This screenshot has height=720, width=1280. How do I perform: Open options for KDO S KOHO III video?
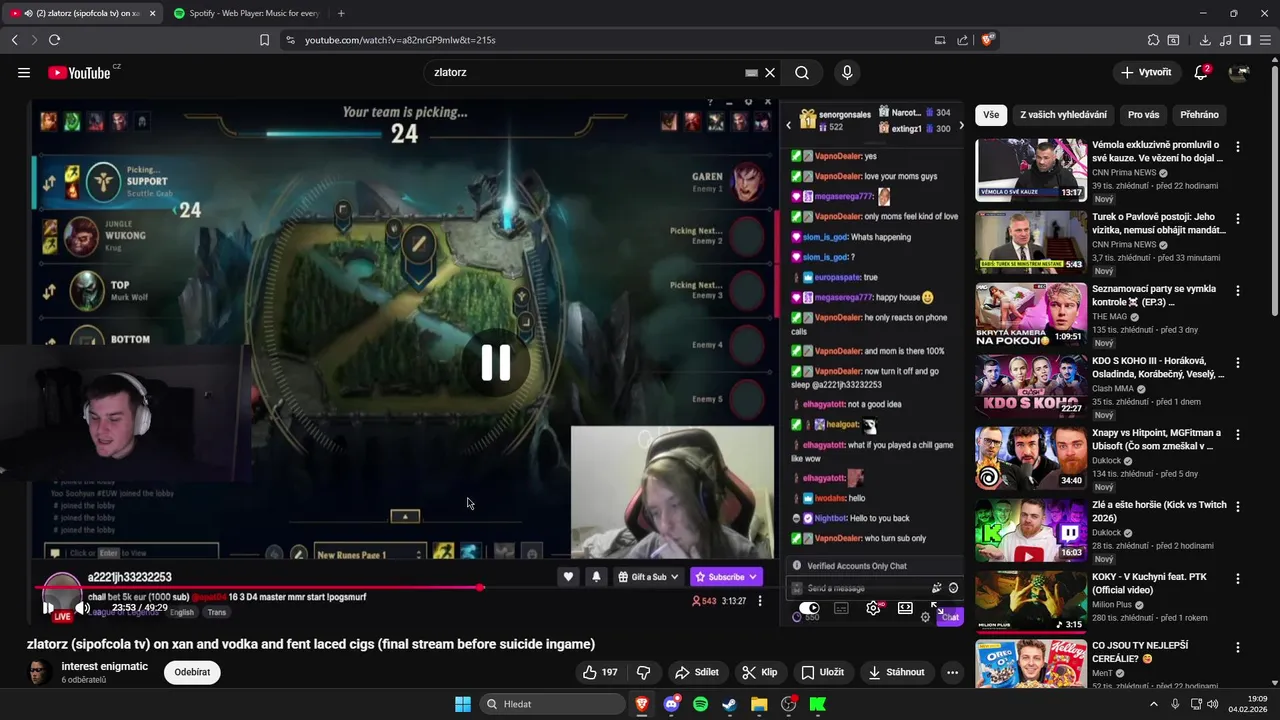coord(1237,363)
